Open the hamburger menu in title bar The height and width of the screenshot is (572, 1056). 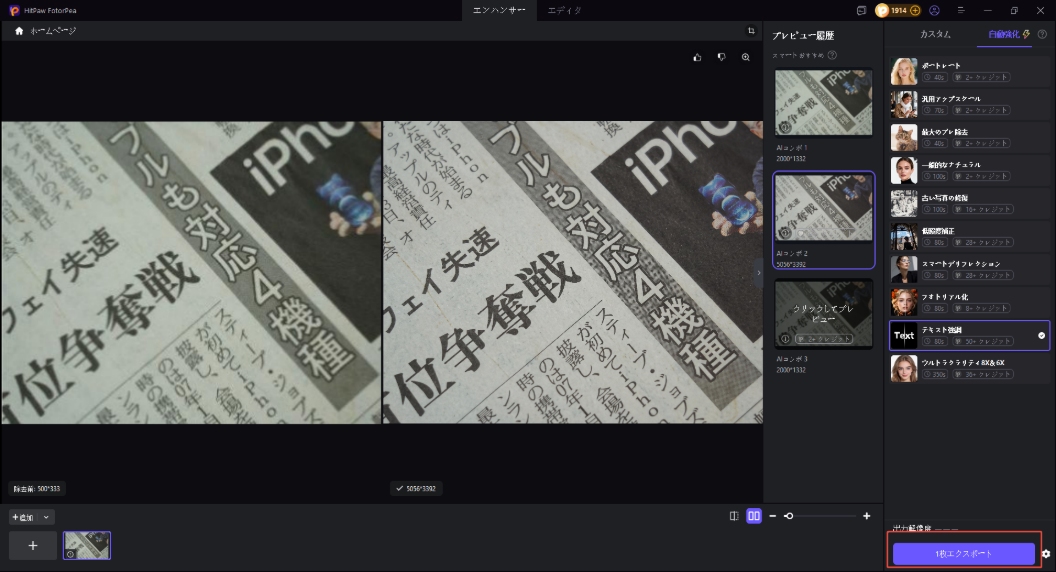click(x=961, y=10)
